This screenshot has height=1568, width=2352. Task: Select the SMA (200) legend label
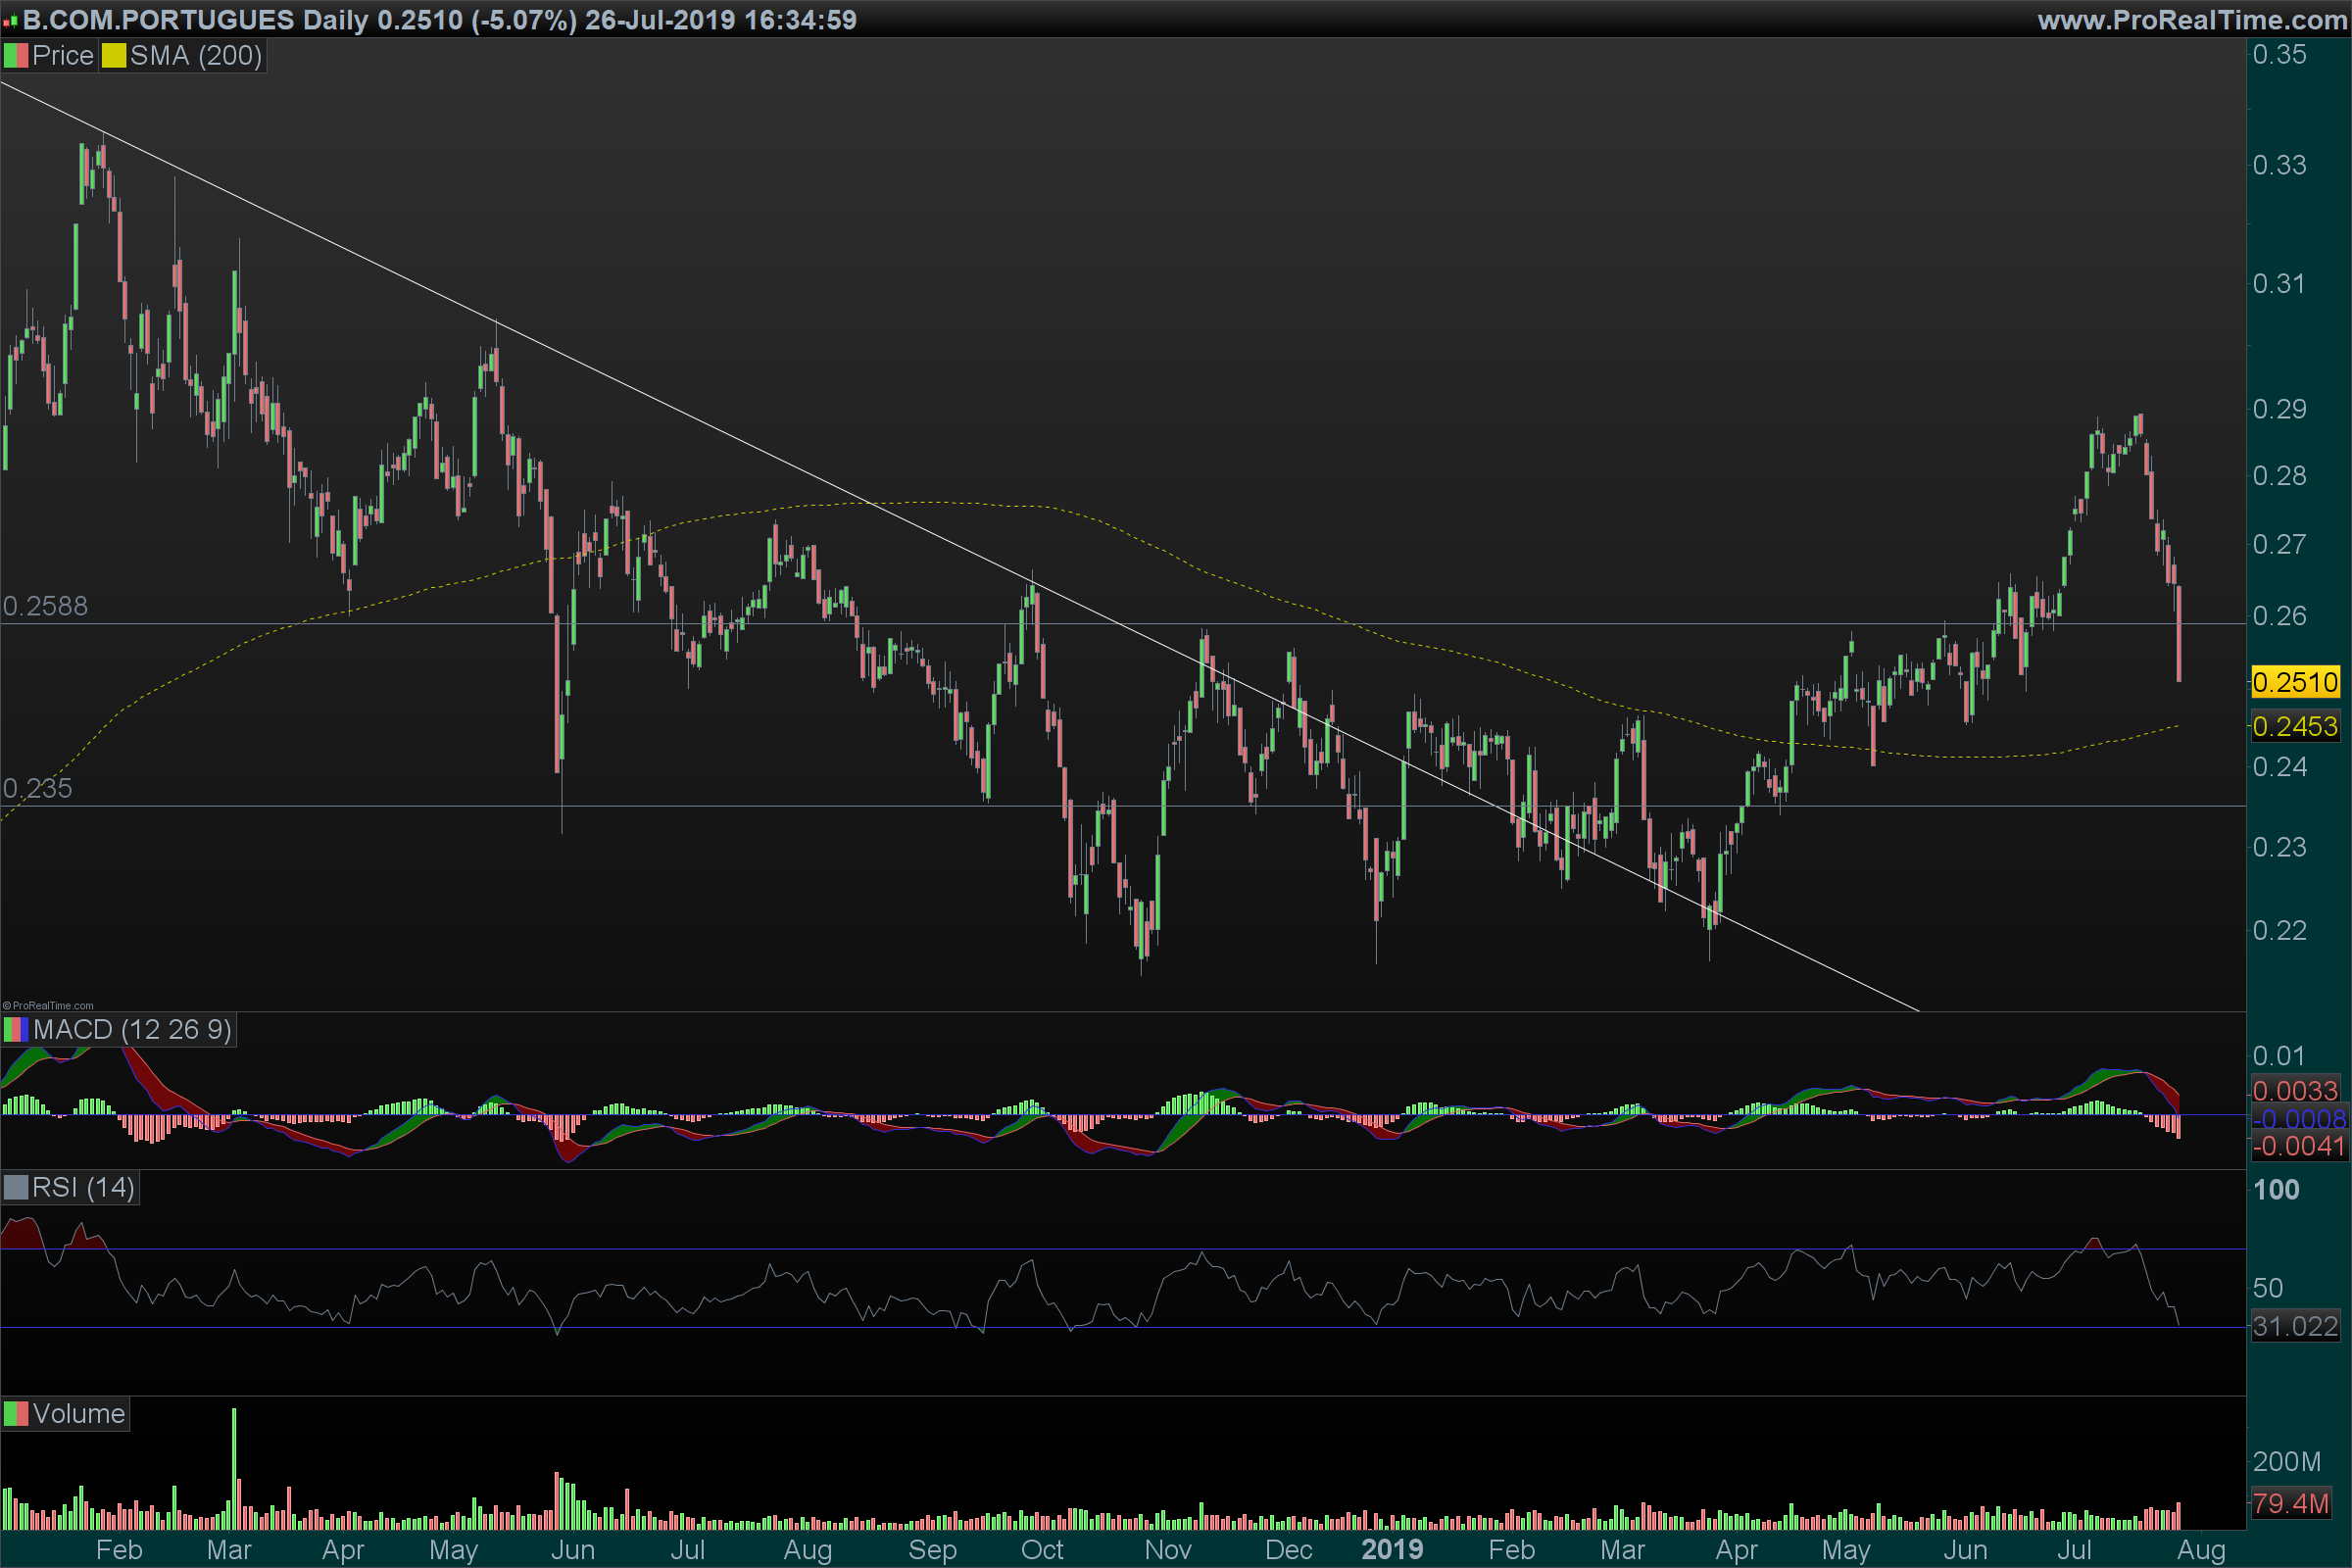(x=196, y=56)
